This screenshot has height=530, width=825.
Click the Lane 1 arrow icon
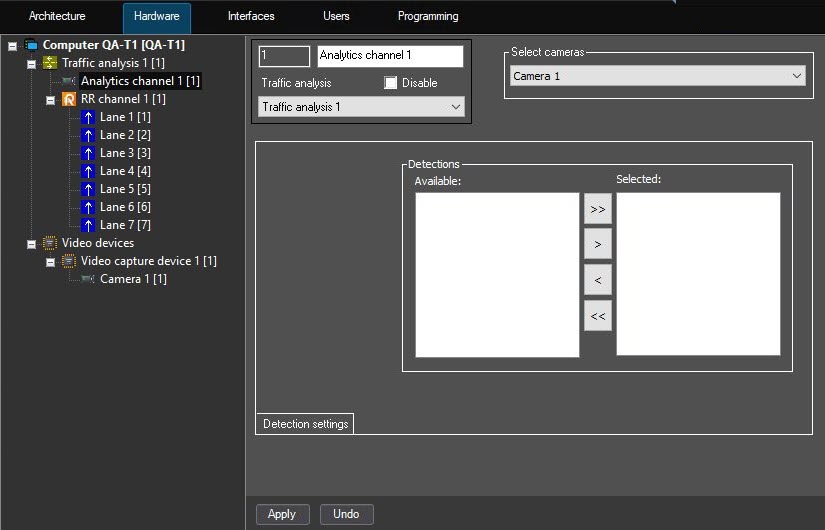[88, 117]
